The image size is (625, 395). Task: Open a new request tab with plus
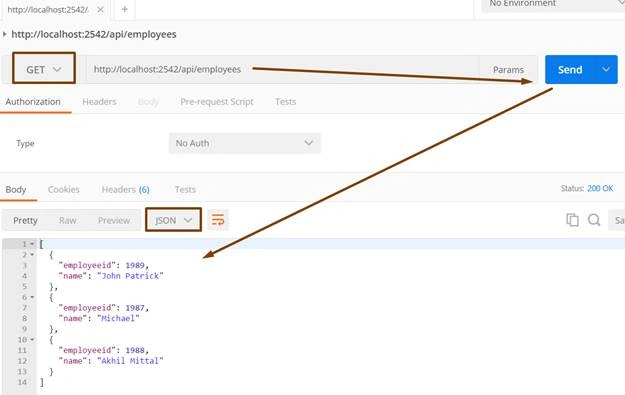coord(124,9)
